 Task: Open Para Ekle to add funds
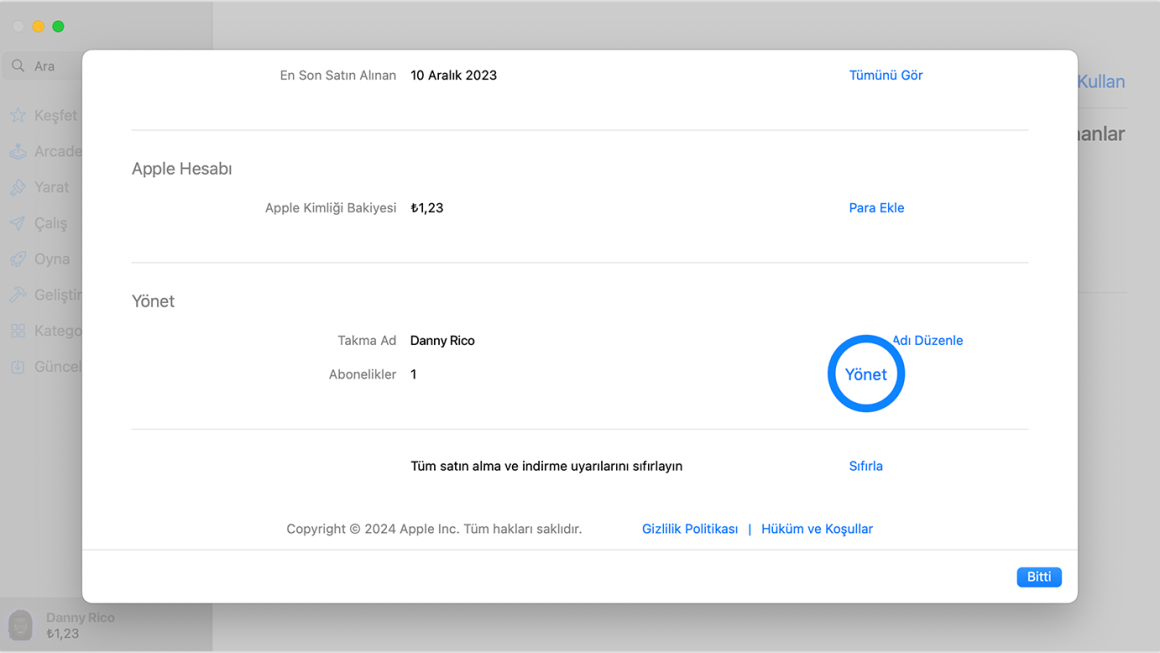pyautogui.click(x=876, y=208)
